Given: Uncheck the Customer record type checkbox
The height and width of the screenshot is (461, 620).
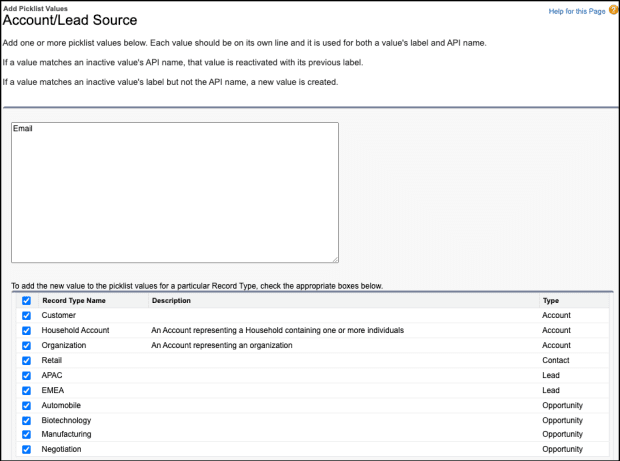Looking at the screenshot, I should (26, 315).
